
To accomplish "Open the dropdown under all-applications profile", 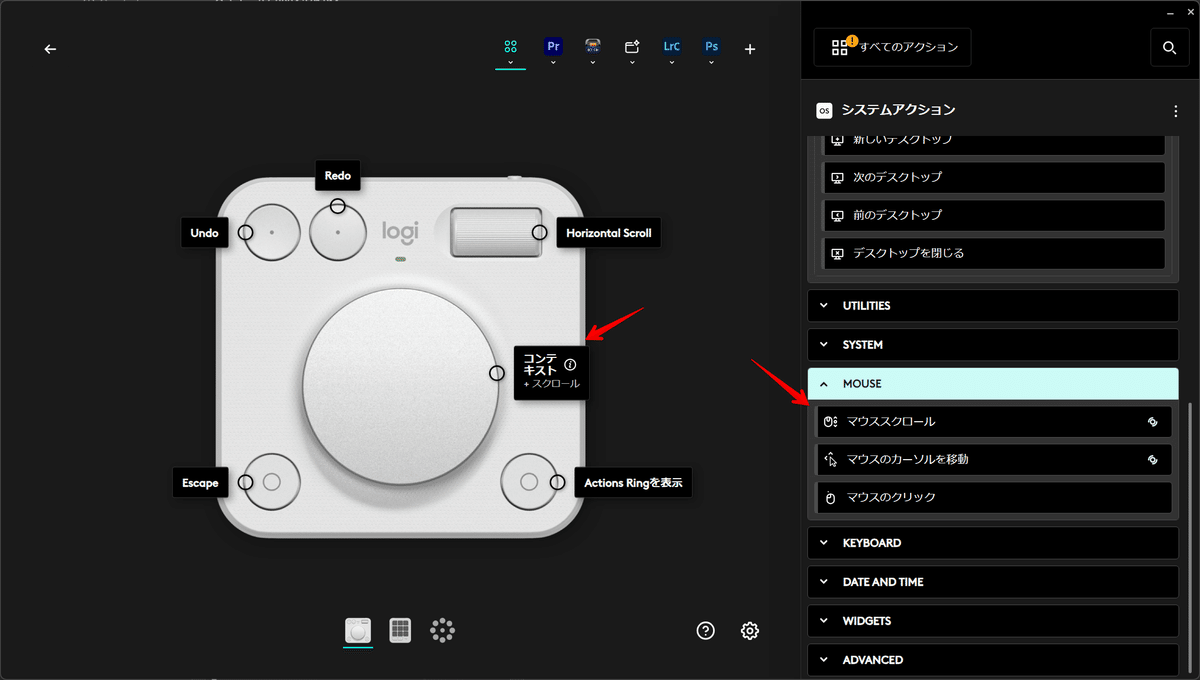I will 510,63.
